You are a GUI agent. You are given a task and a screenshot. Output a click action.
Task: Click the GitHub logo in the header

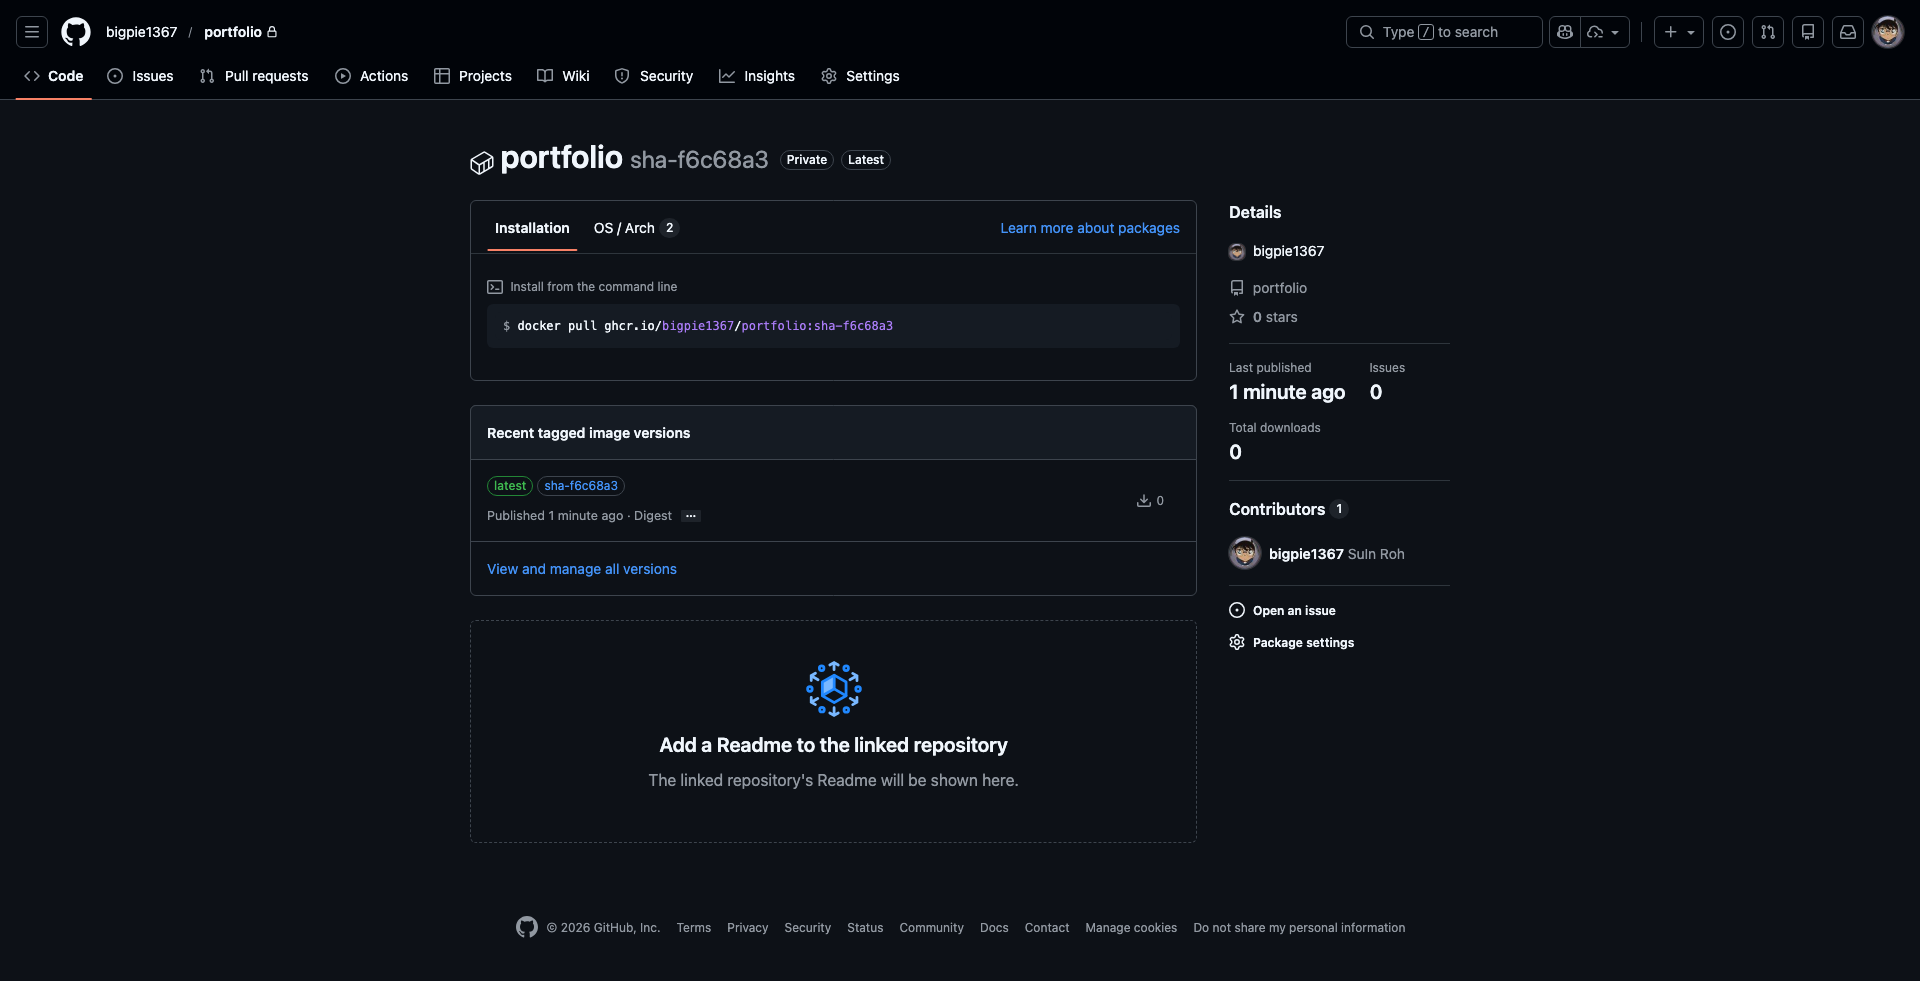[76, 32]
